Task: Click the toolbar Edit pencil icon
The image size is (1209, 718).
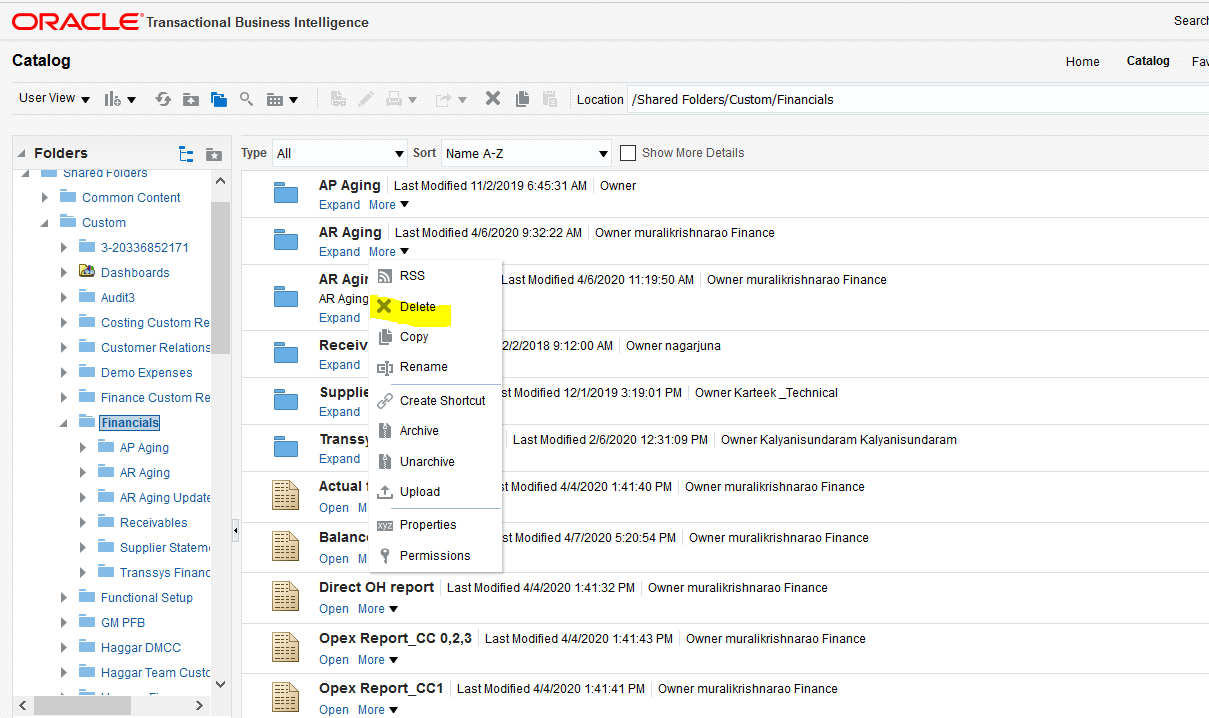Action: coord(366,99)
